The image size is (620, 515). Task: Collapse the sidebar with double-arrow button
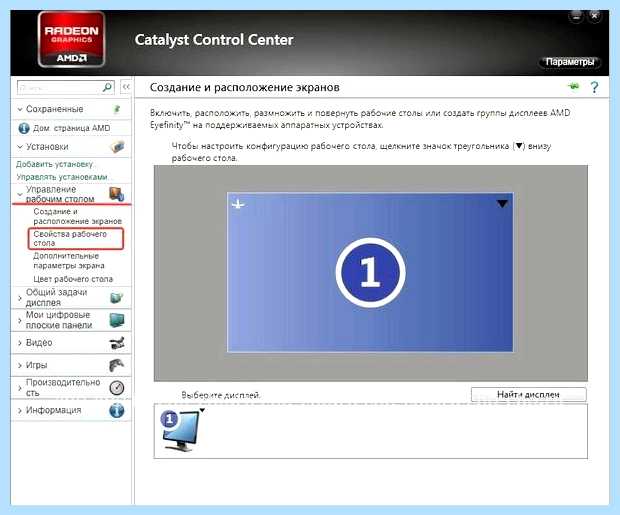pos(126,87)
